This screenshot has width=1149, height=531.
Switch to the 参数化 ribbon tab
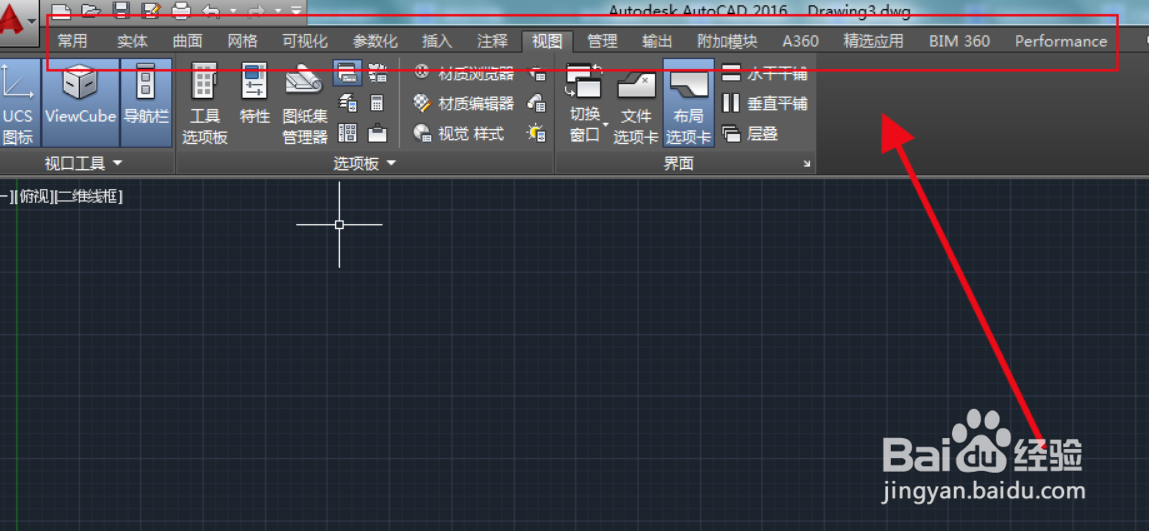(375, 41)
